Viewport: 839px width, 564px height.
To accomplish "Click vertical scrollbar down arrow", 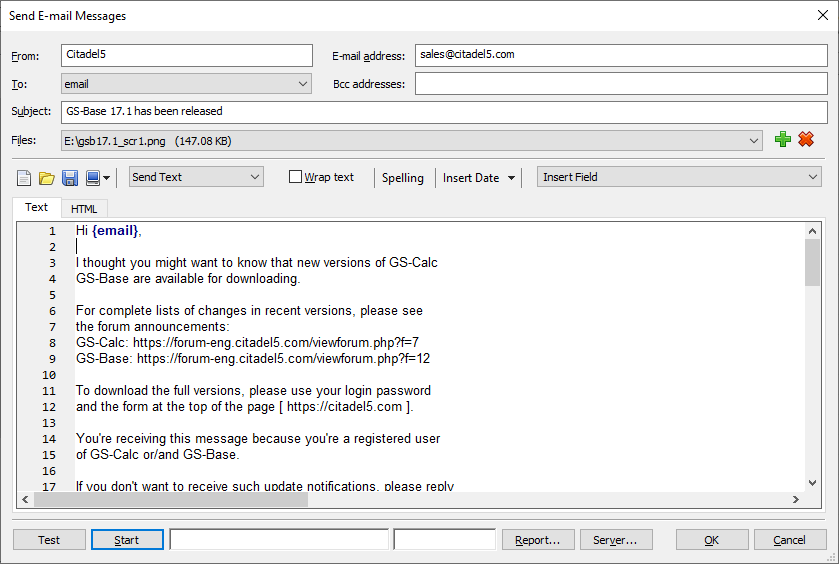I will pyautogui.click(x=812, y=483).
